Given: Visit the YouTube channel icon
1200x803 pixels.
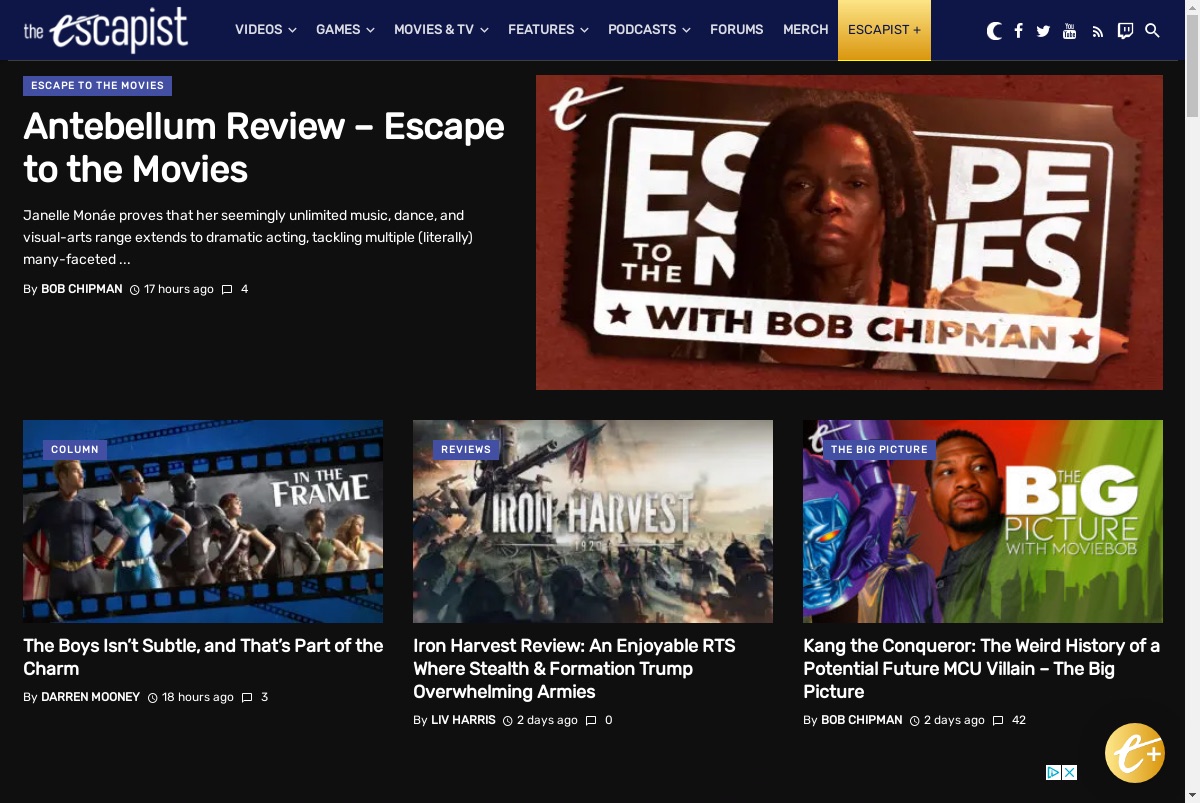Looking at the screenshot, I should click(1069, 31).
